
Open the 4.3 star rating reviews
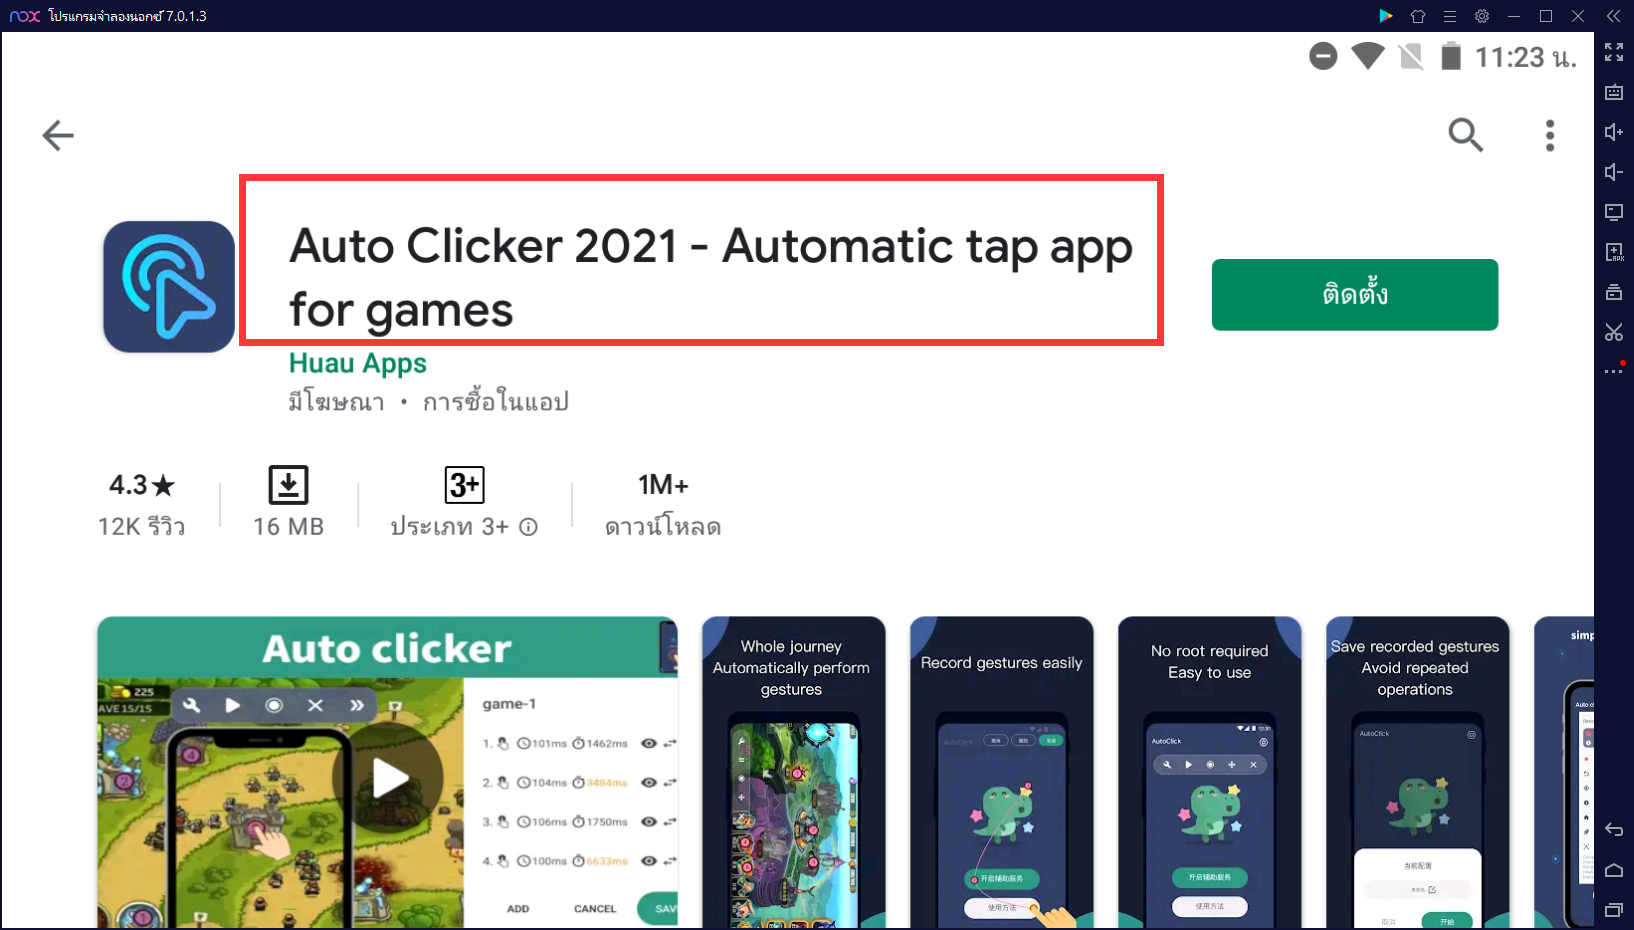(x=141, y=504)
